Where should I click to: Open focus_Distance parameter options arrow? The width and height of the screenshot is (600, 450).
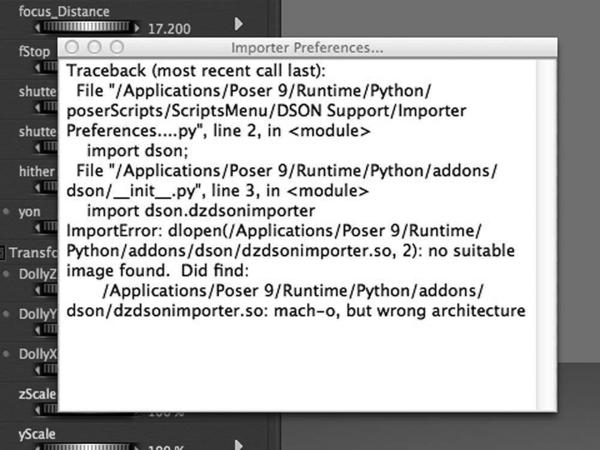pyautogui.click(x=238, y=24)
